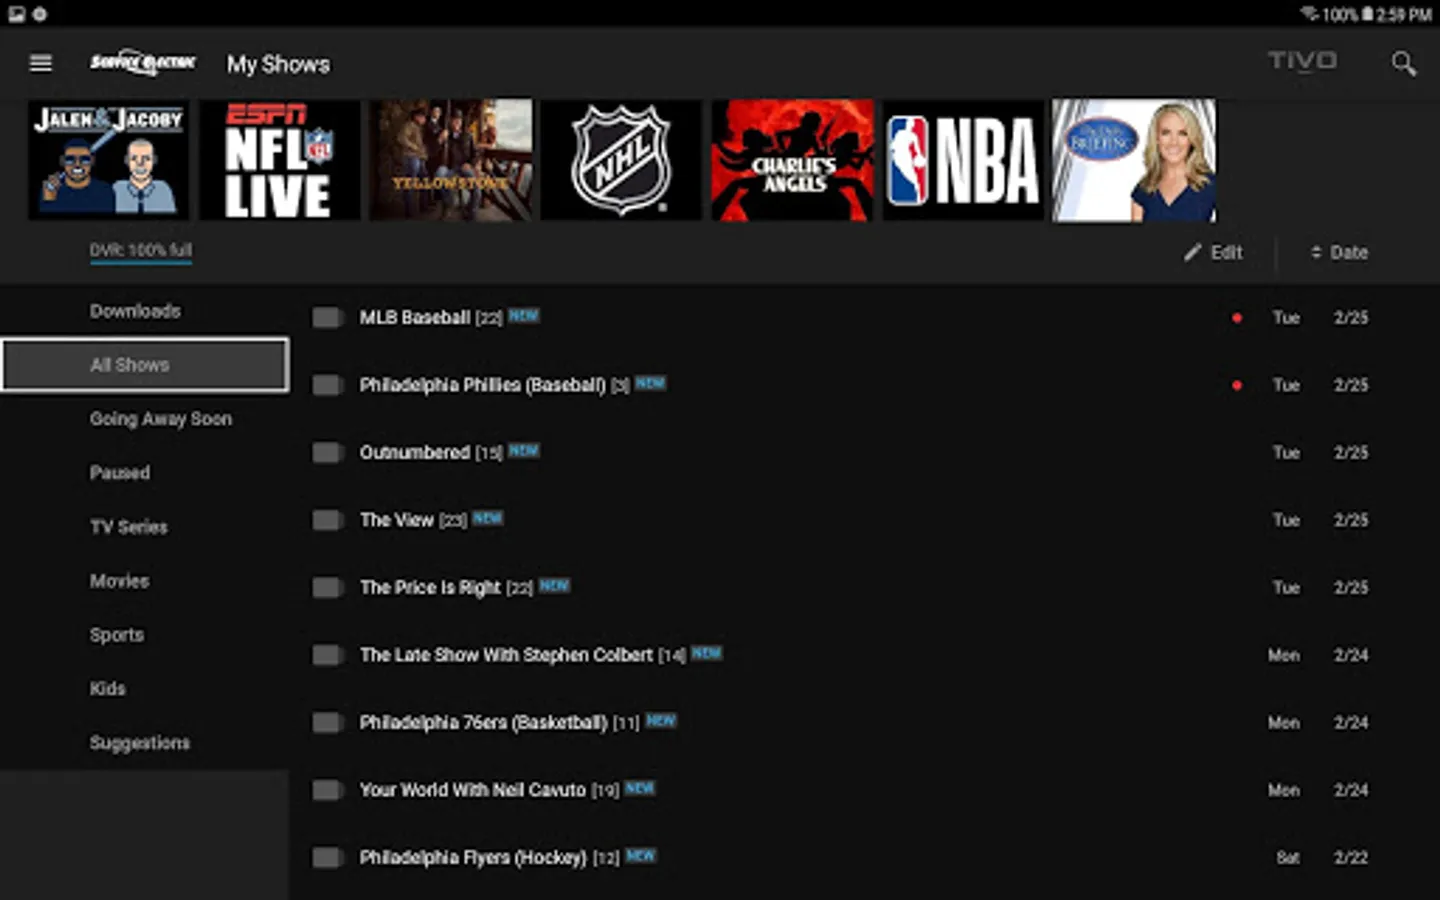Click red recording dot on Phillies row
Image resolution: width=1440 pixels, height=900 pixels.
tap(1237, 385)
